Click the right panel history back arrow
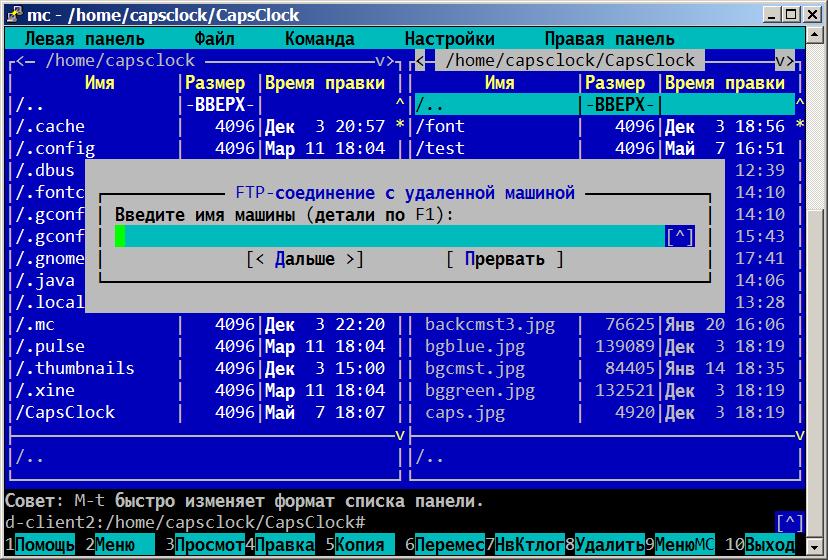This screenshot has height=560, width=828. 420,61
